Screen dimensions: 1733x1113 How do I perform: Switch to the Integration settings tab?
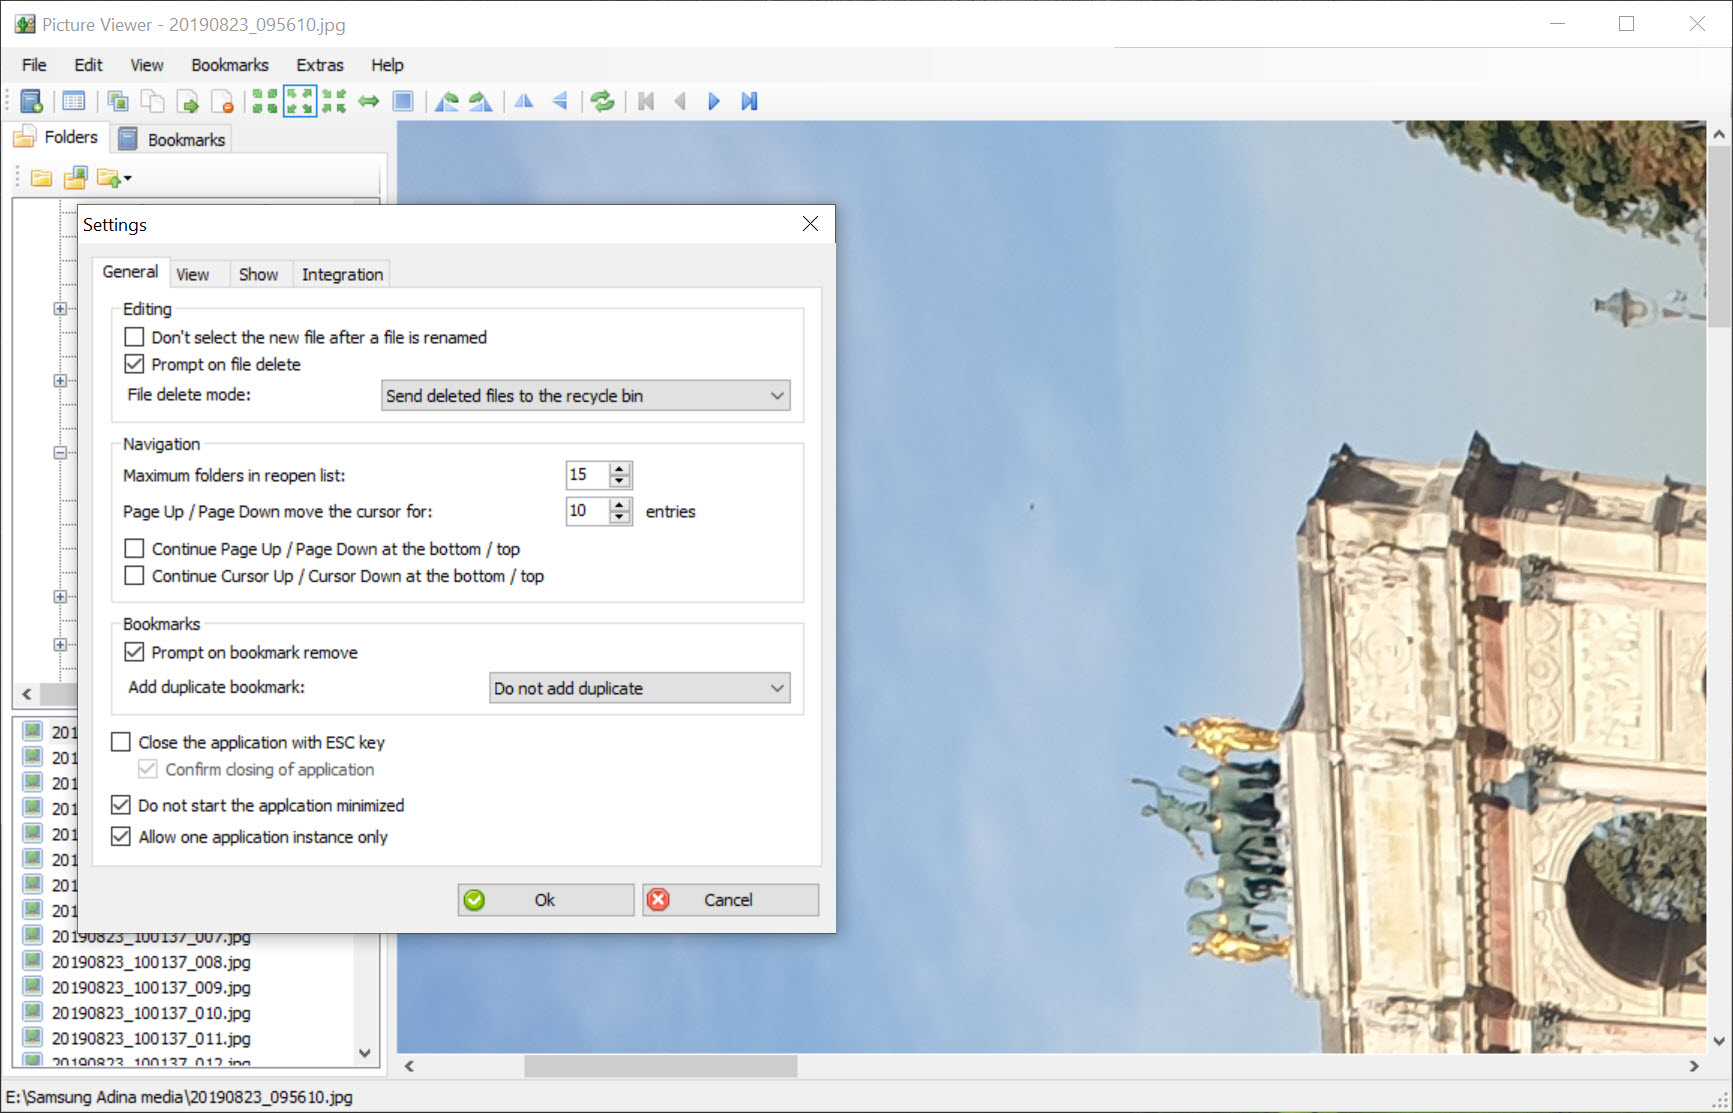point(342,274)
